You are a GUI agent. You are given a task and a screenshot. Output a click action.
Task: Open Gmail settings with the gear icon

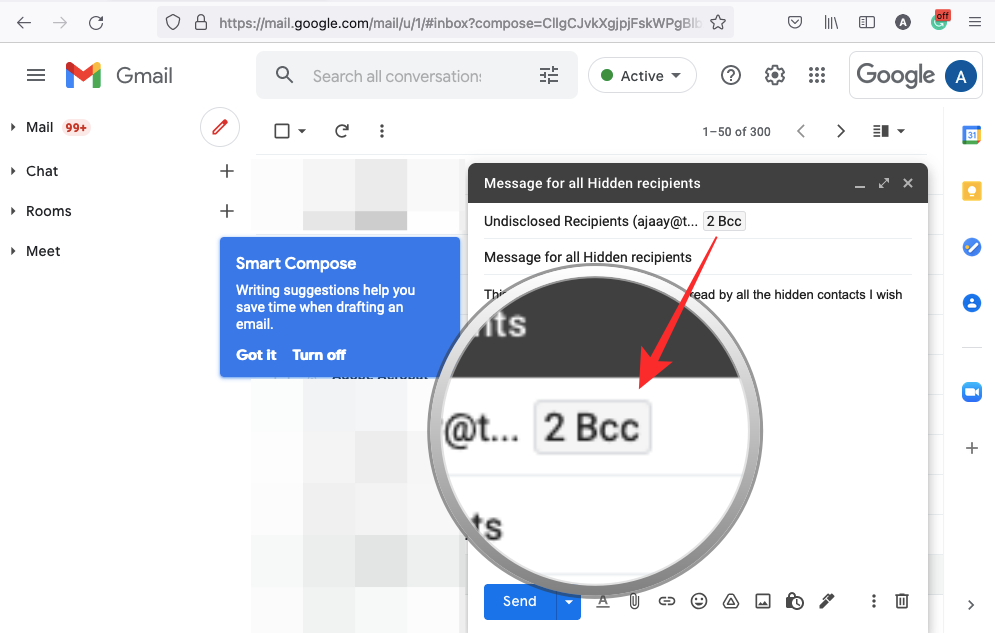pyautogui.click(x=774, y=75)
